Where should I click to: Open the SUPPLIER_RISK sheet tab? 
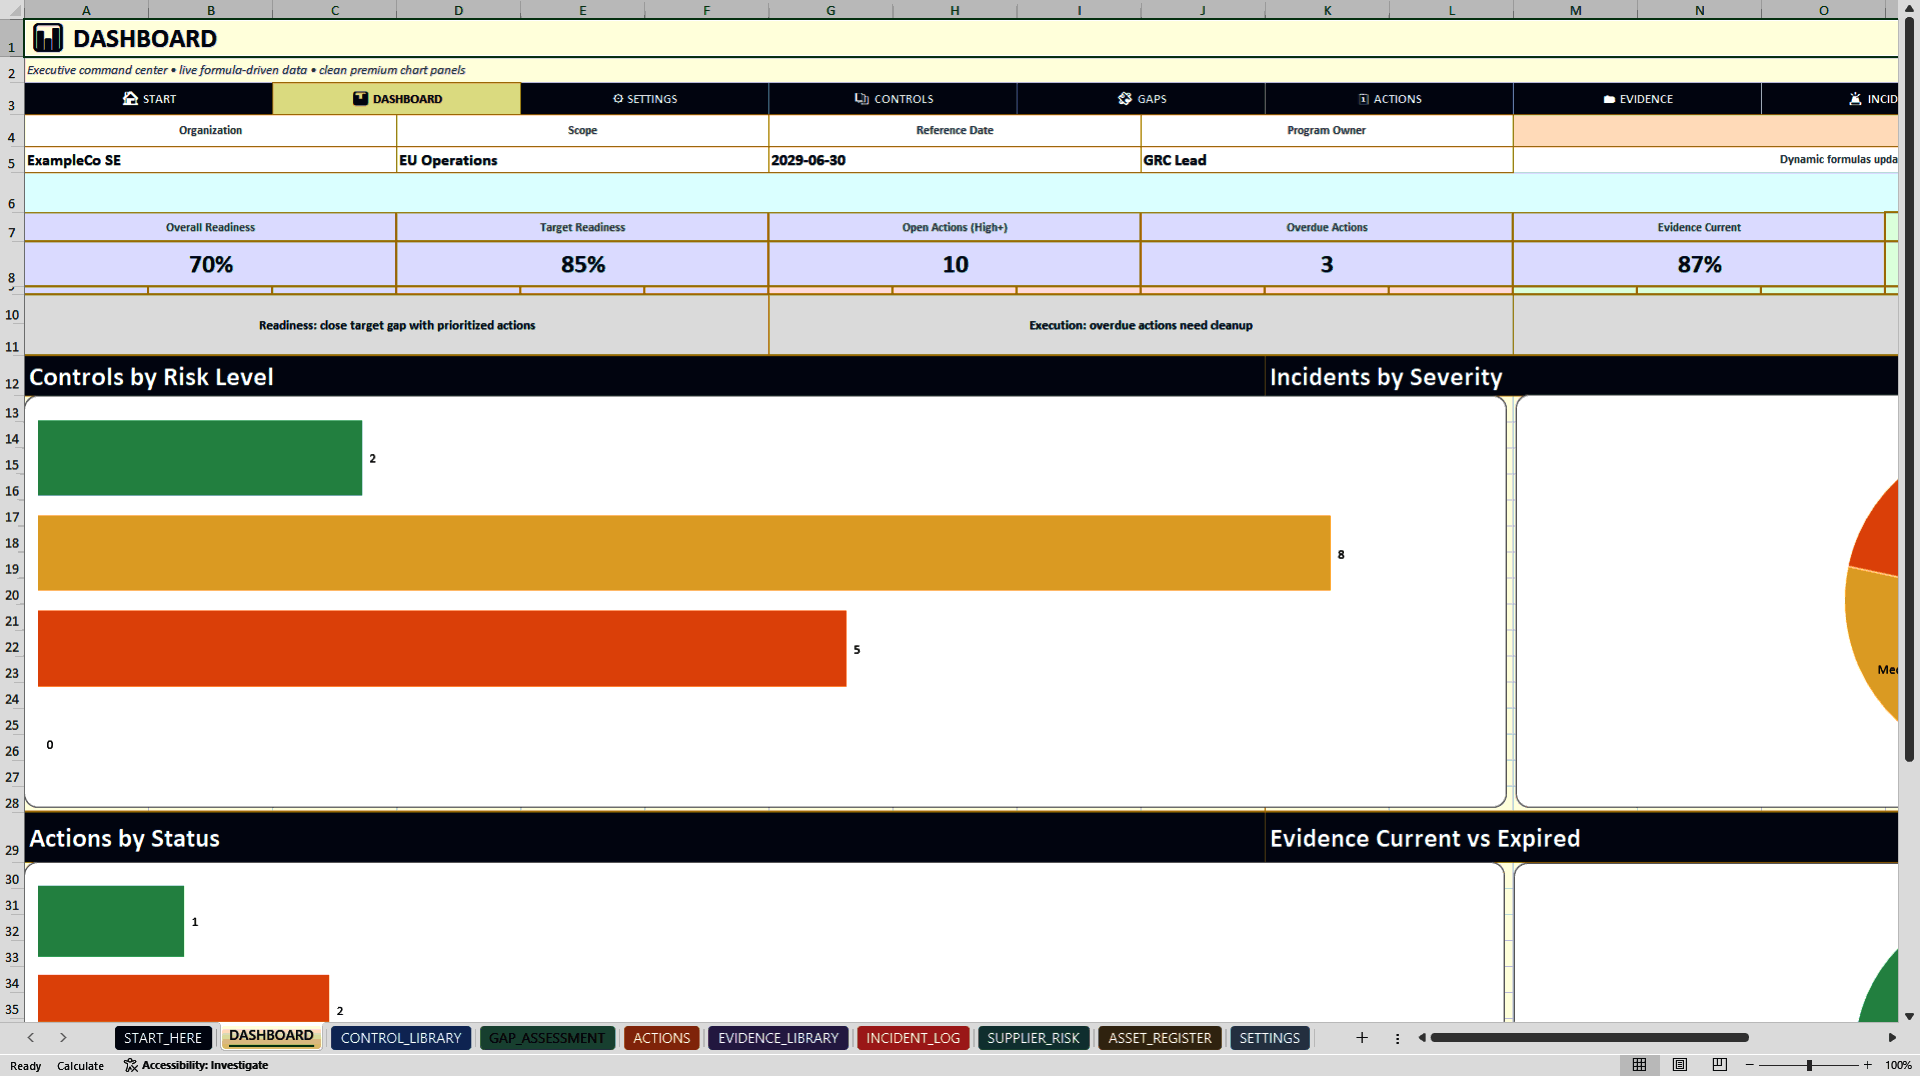click(1033, 1038)
